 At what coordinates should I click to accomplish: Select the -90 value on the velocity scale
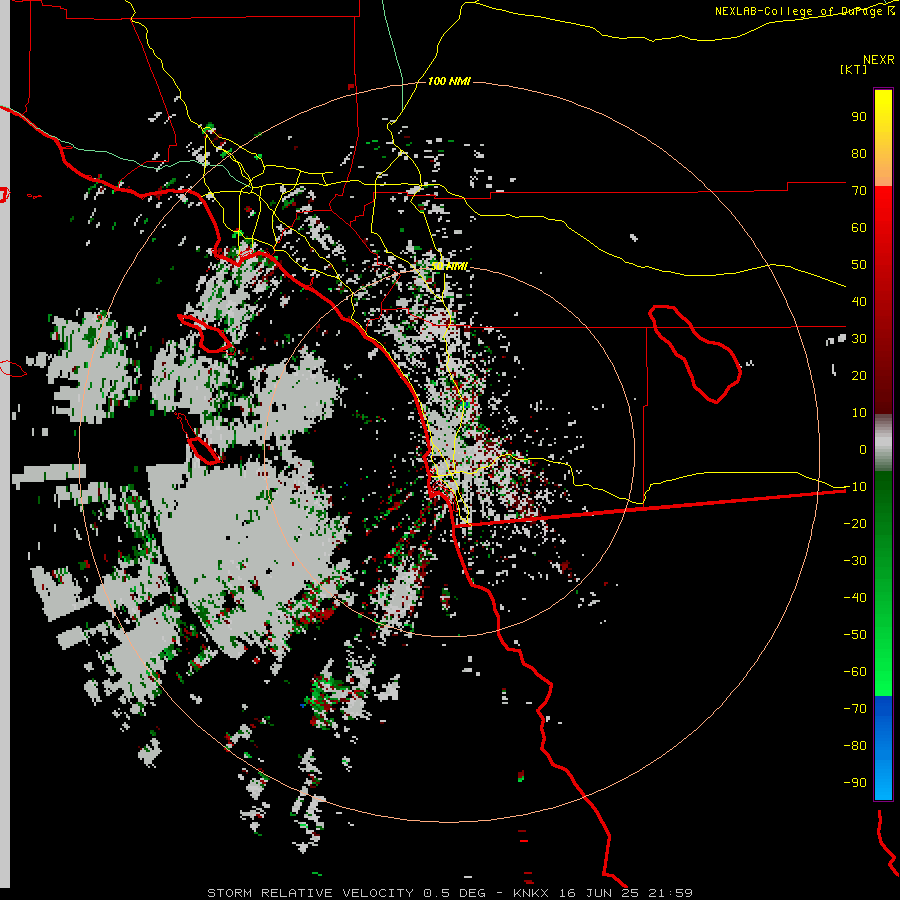point(855,783)
